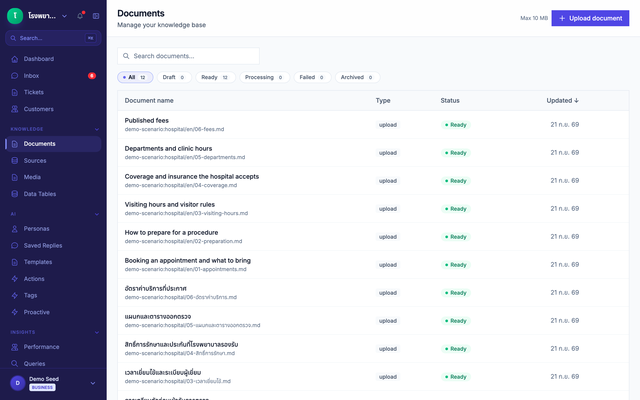This screenshot has width=640, height=400.
Task: Click the Upload document button
Action: coord(590,18)
